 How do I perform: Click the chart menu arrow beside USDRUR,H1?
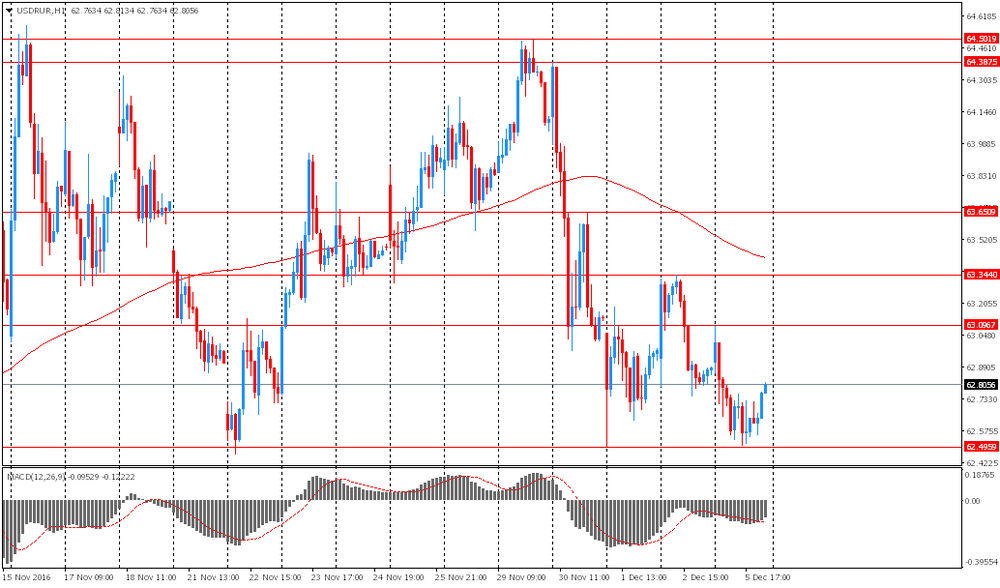tap(8, 11)
